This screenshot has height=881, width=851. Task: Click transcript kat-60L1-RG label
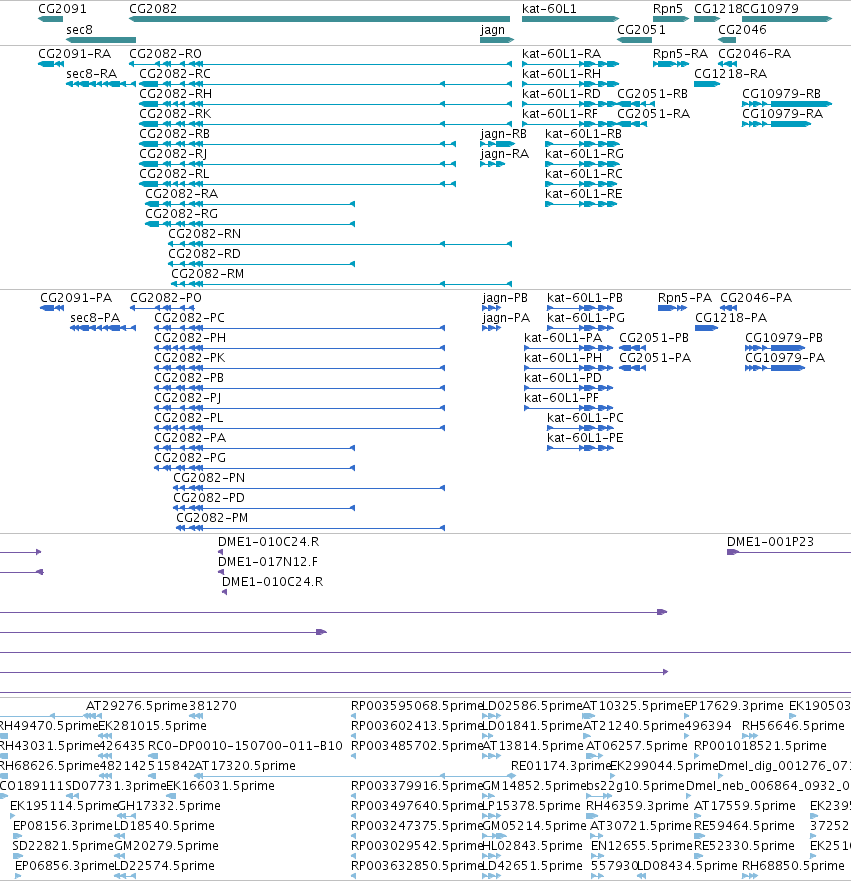(584, 154)
